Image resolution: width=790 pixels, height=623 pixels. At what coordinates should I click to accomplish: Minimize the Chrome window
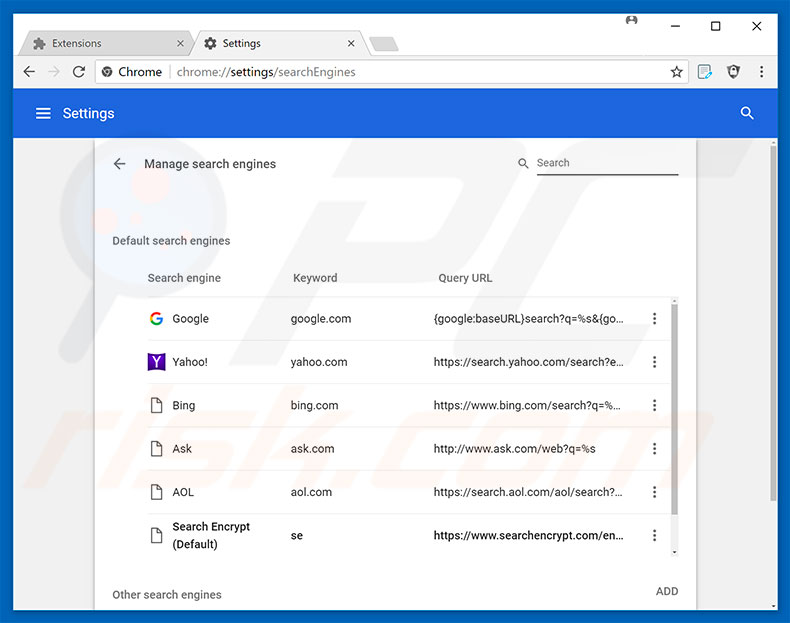(x=675, y=26)
